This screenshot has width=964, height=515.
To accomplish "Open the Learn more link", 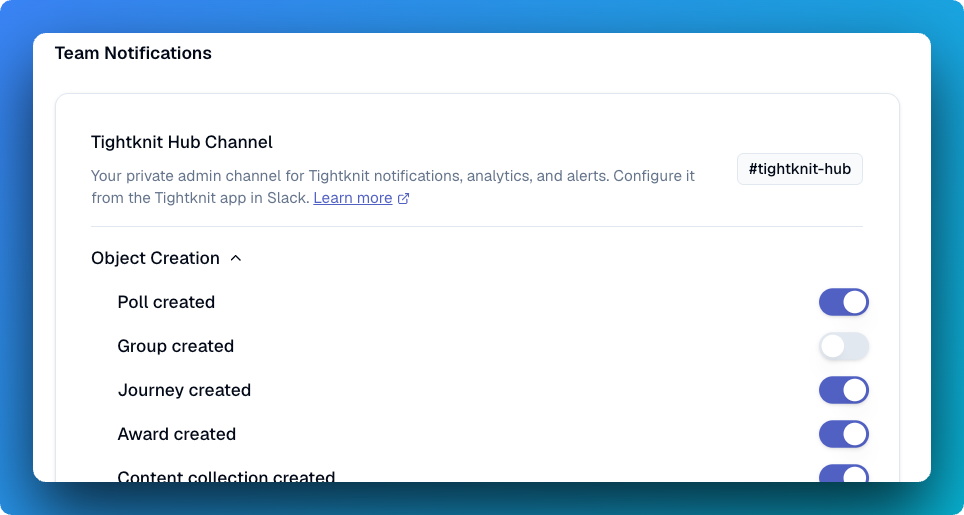I will pyautogui.click(x=353, y=198).
